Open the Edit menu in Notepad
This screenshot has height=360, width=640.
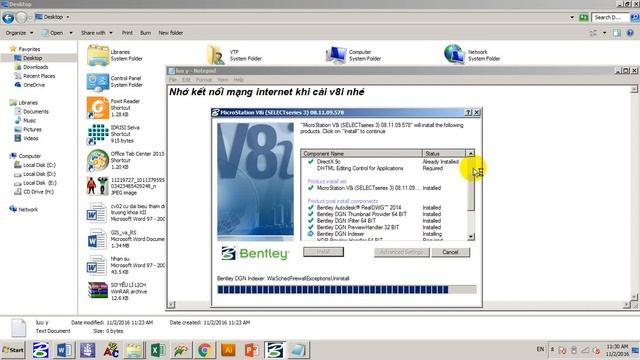tap(186, 80)
